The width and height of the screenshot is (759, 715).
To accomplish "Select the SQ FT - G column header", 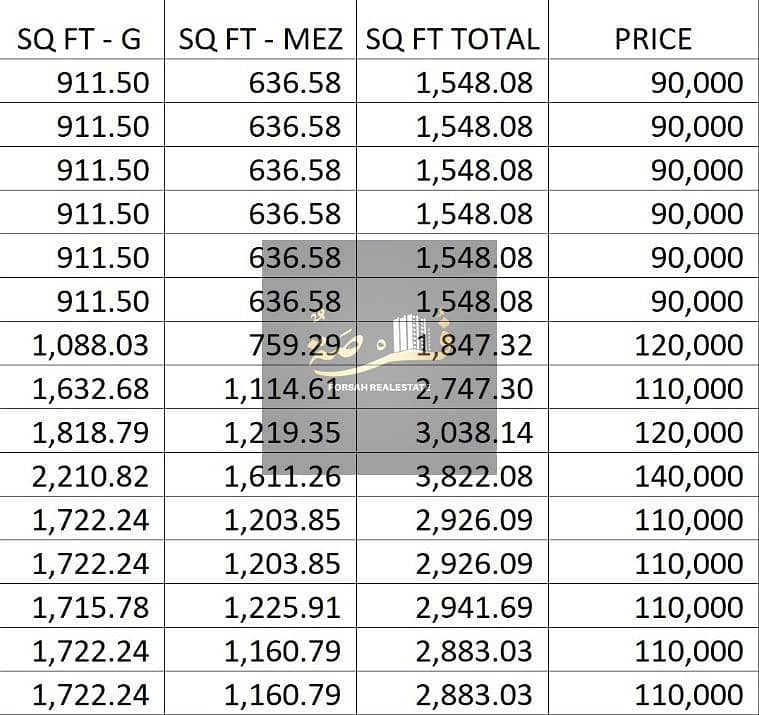I will click(x=82, y=30).
